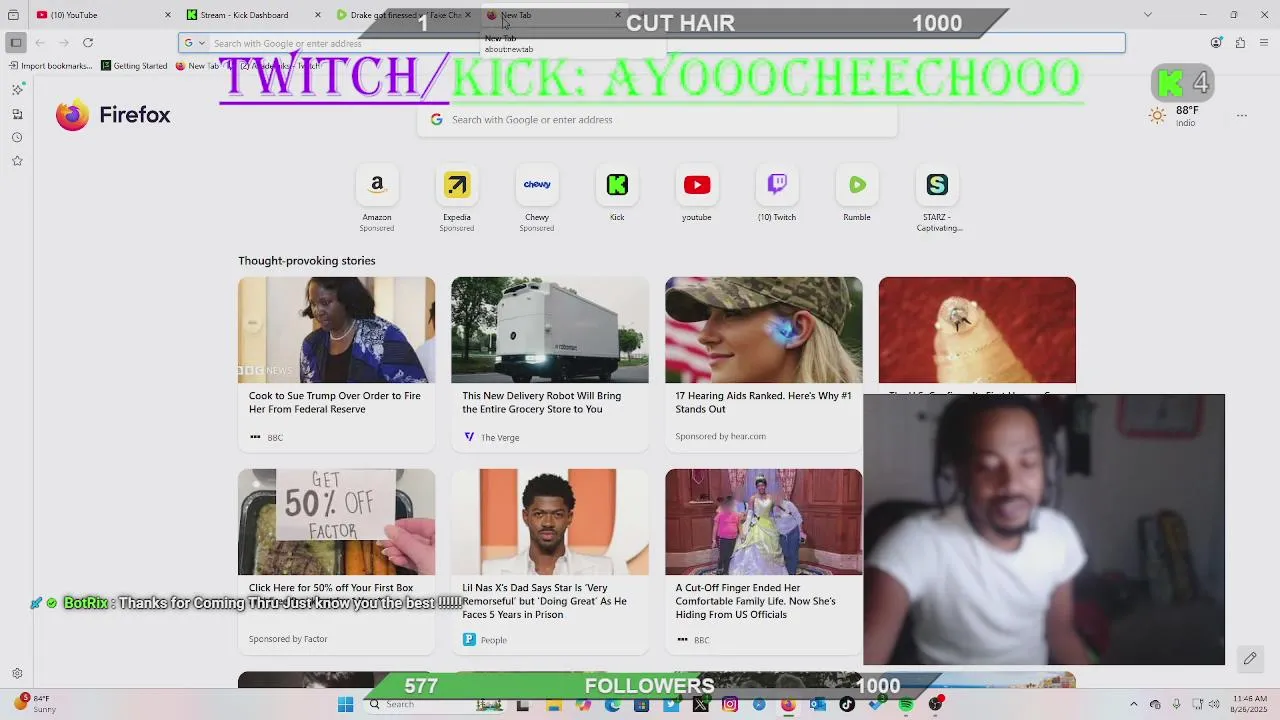
Task: Open the weather widget options menu
Action: 1242,116
